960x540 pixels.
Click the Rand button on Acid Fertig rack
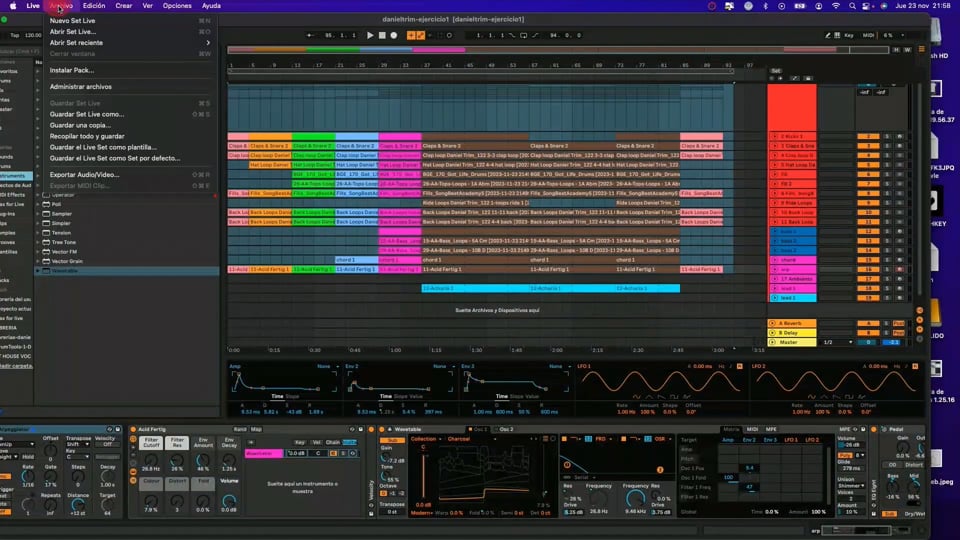pos(239,430)
